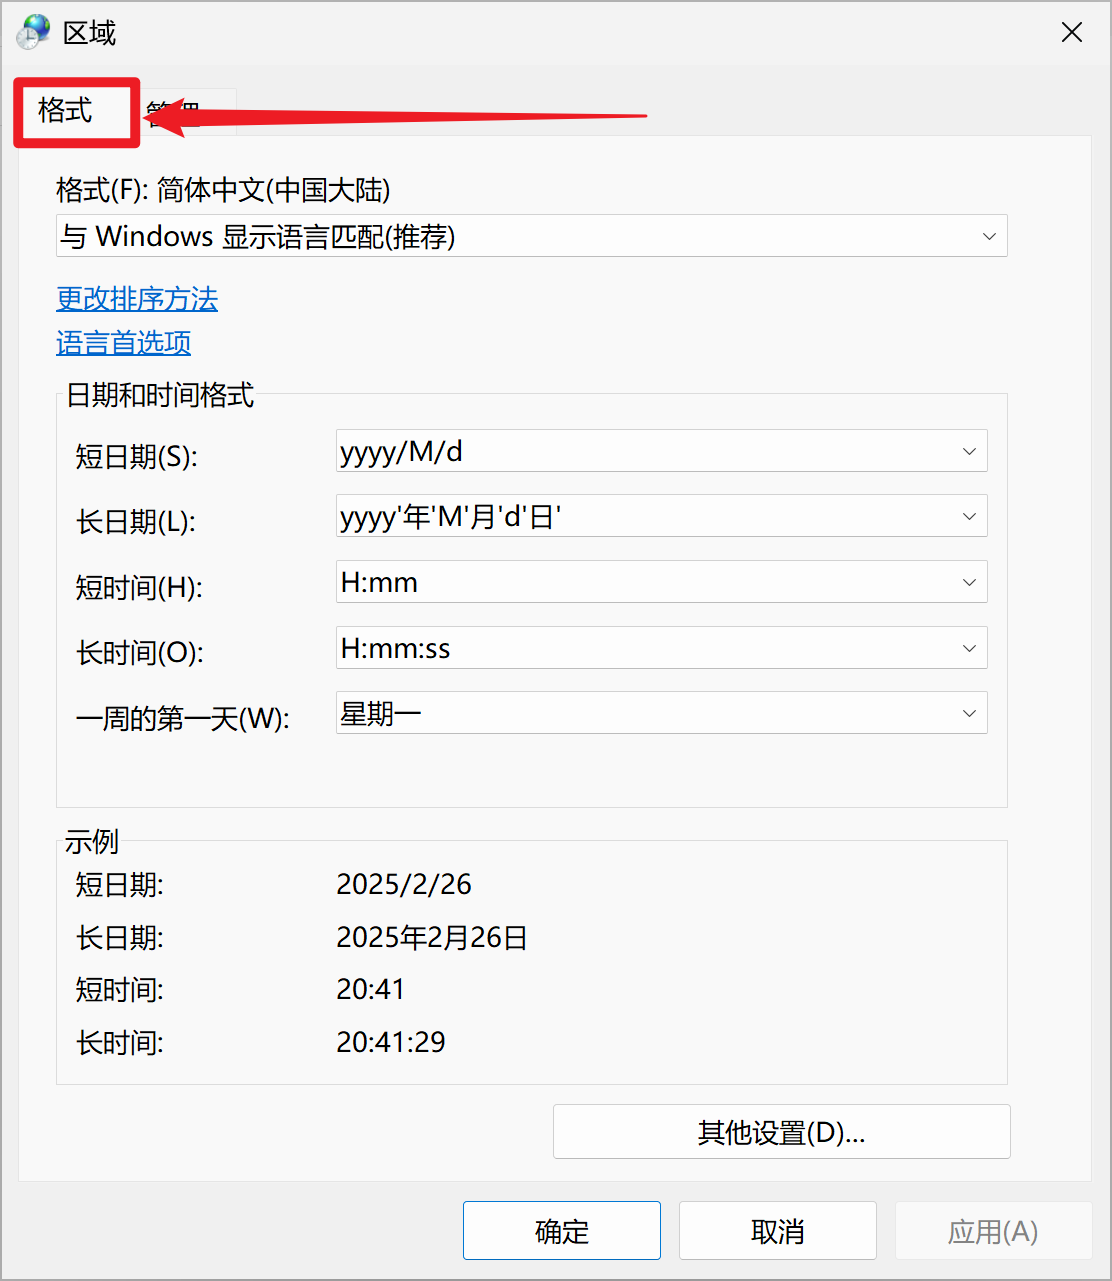
Task: Click the long date example 2025年2月26日
Action: tap(431, 937)
